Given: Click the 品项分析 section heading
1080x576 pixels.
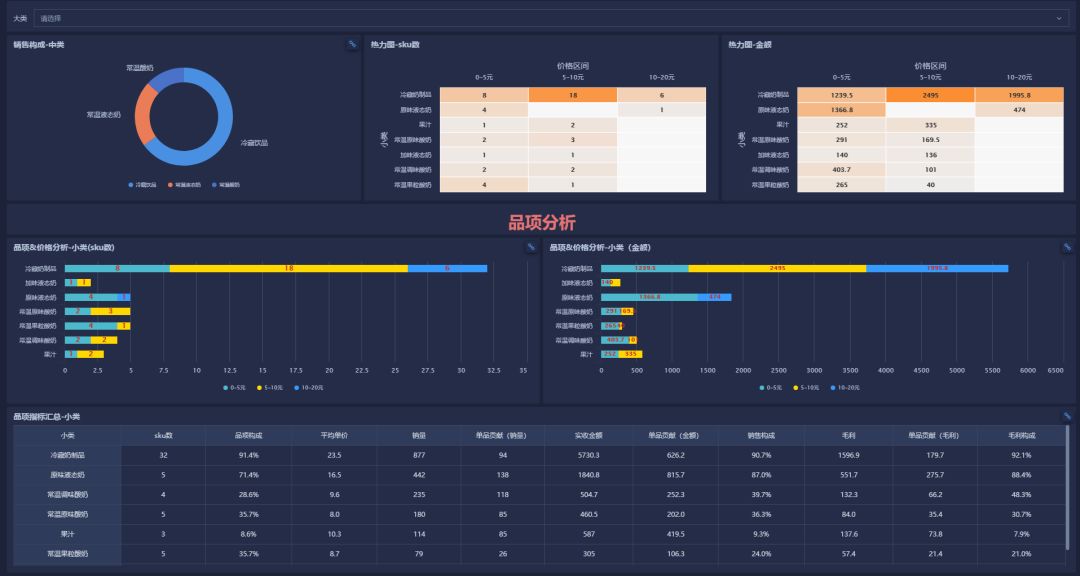Looking at the screenshot, I should click(x=541, y=222).
